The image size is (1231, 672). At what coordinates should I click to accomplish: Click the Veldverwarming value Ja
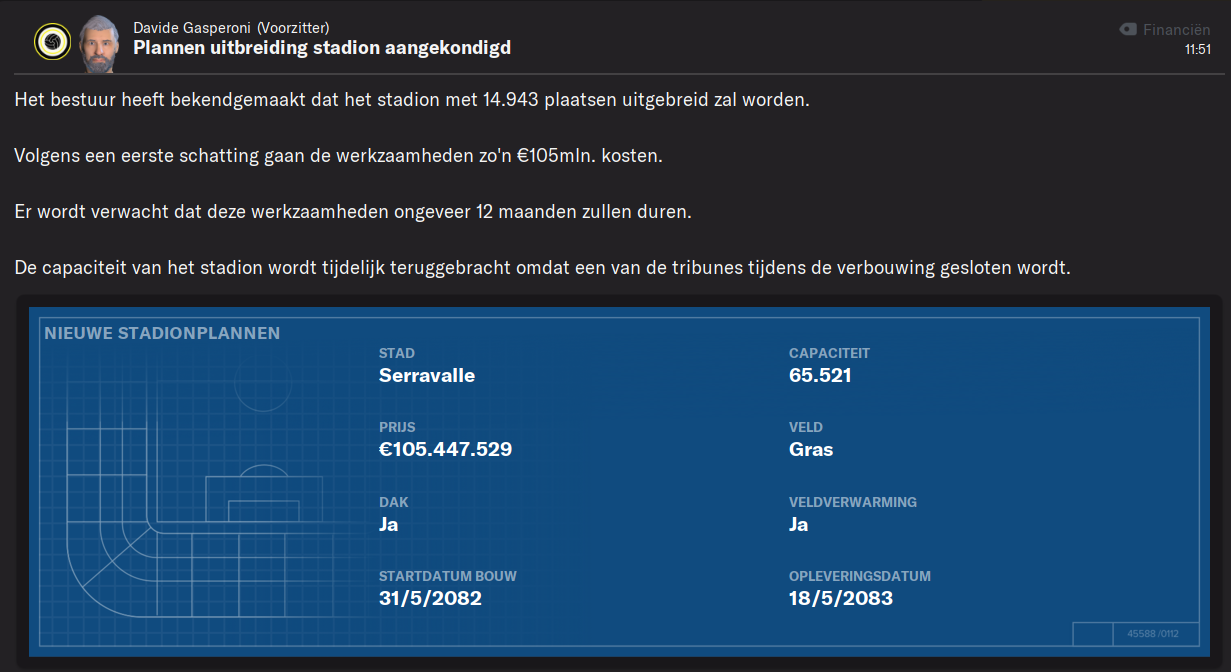[x=799, y=524]
